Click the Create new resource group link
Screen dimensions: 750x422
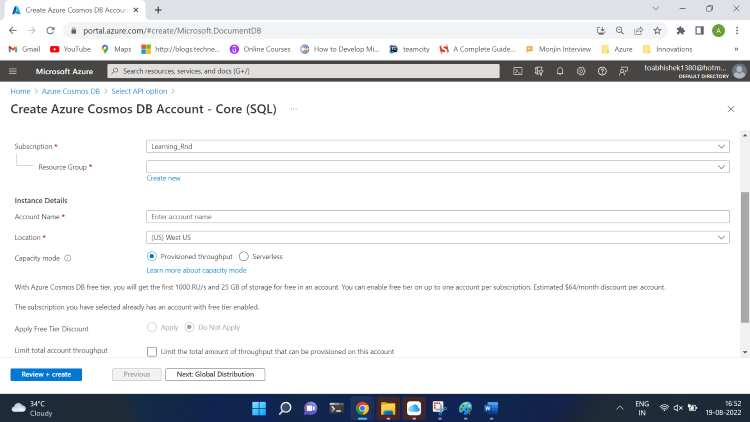tap(164, 178)
